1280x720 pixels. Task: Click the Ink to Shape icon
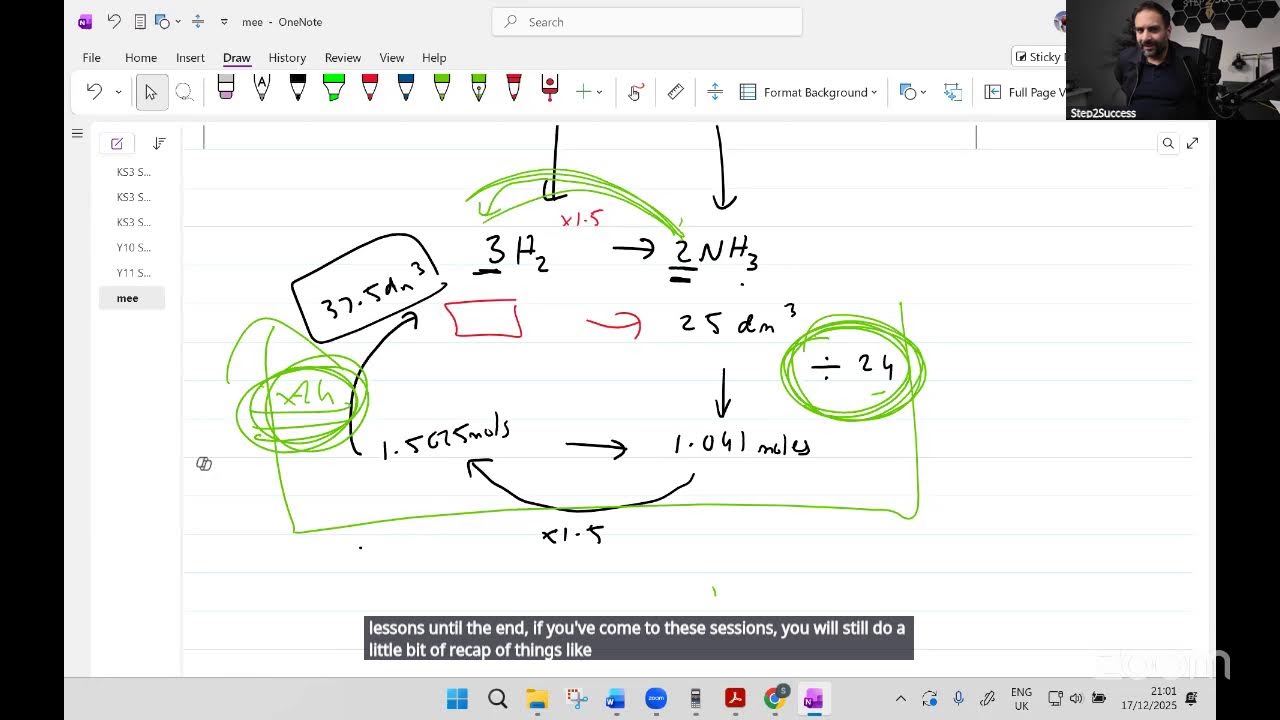(952, 92)
